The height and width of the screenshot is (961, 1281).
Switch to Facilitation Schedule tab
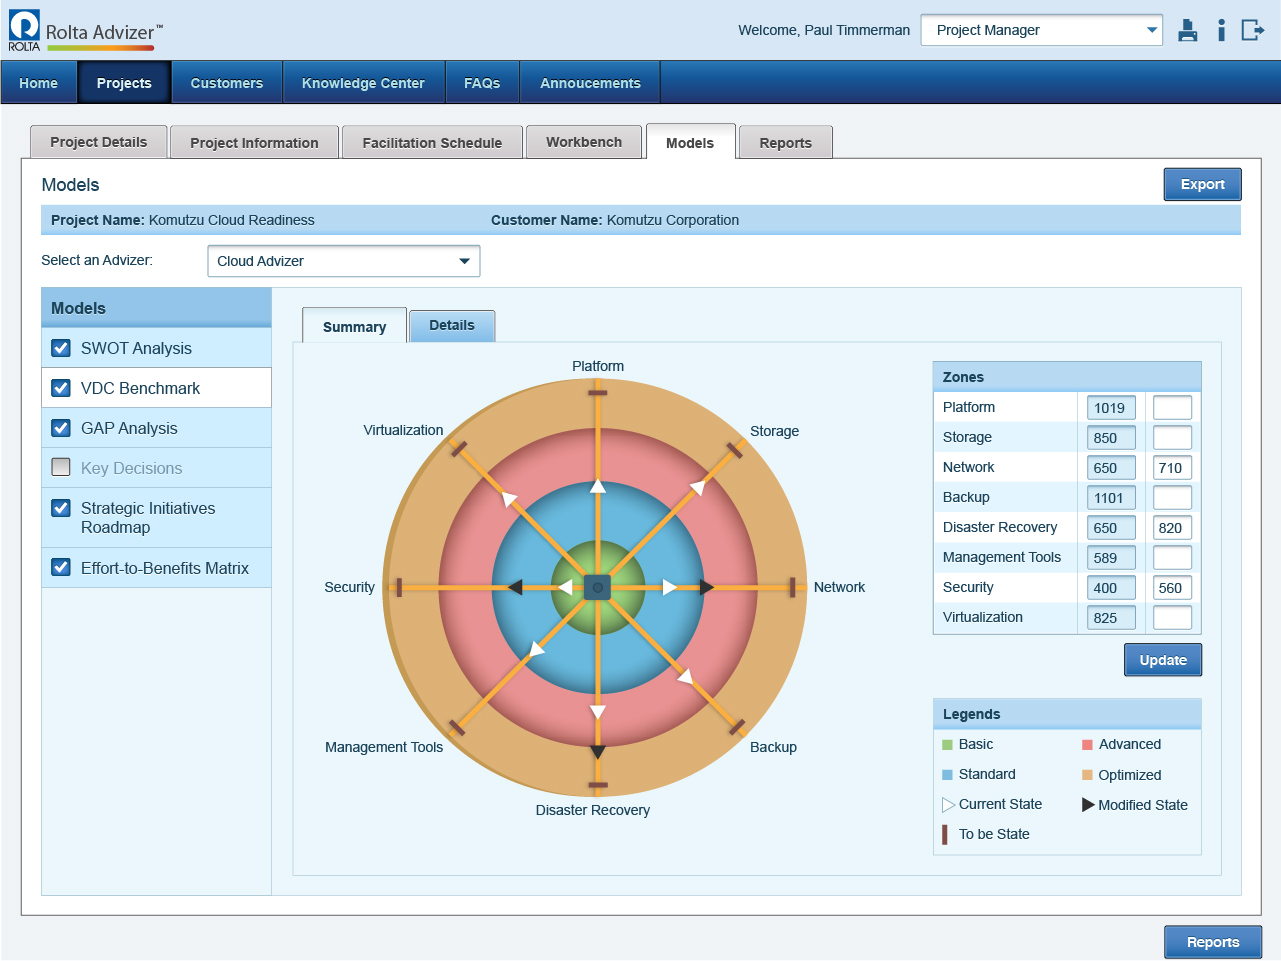pyautogui.click(x=432, y=142)
